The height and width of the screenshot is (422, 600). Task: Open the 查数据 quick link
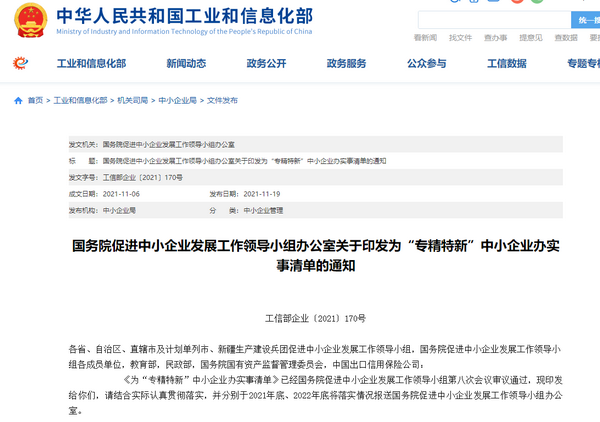click(x=565, y=38)
